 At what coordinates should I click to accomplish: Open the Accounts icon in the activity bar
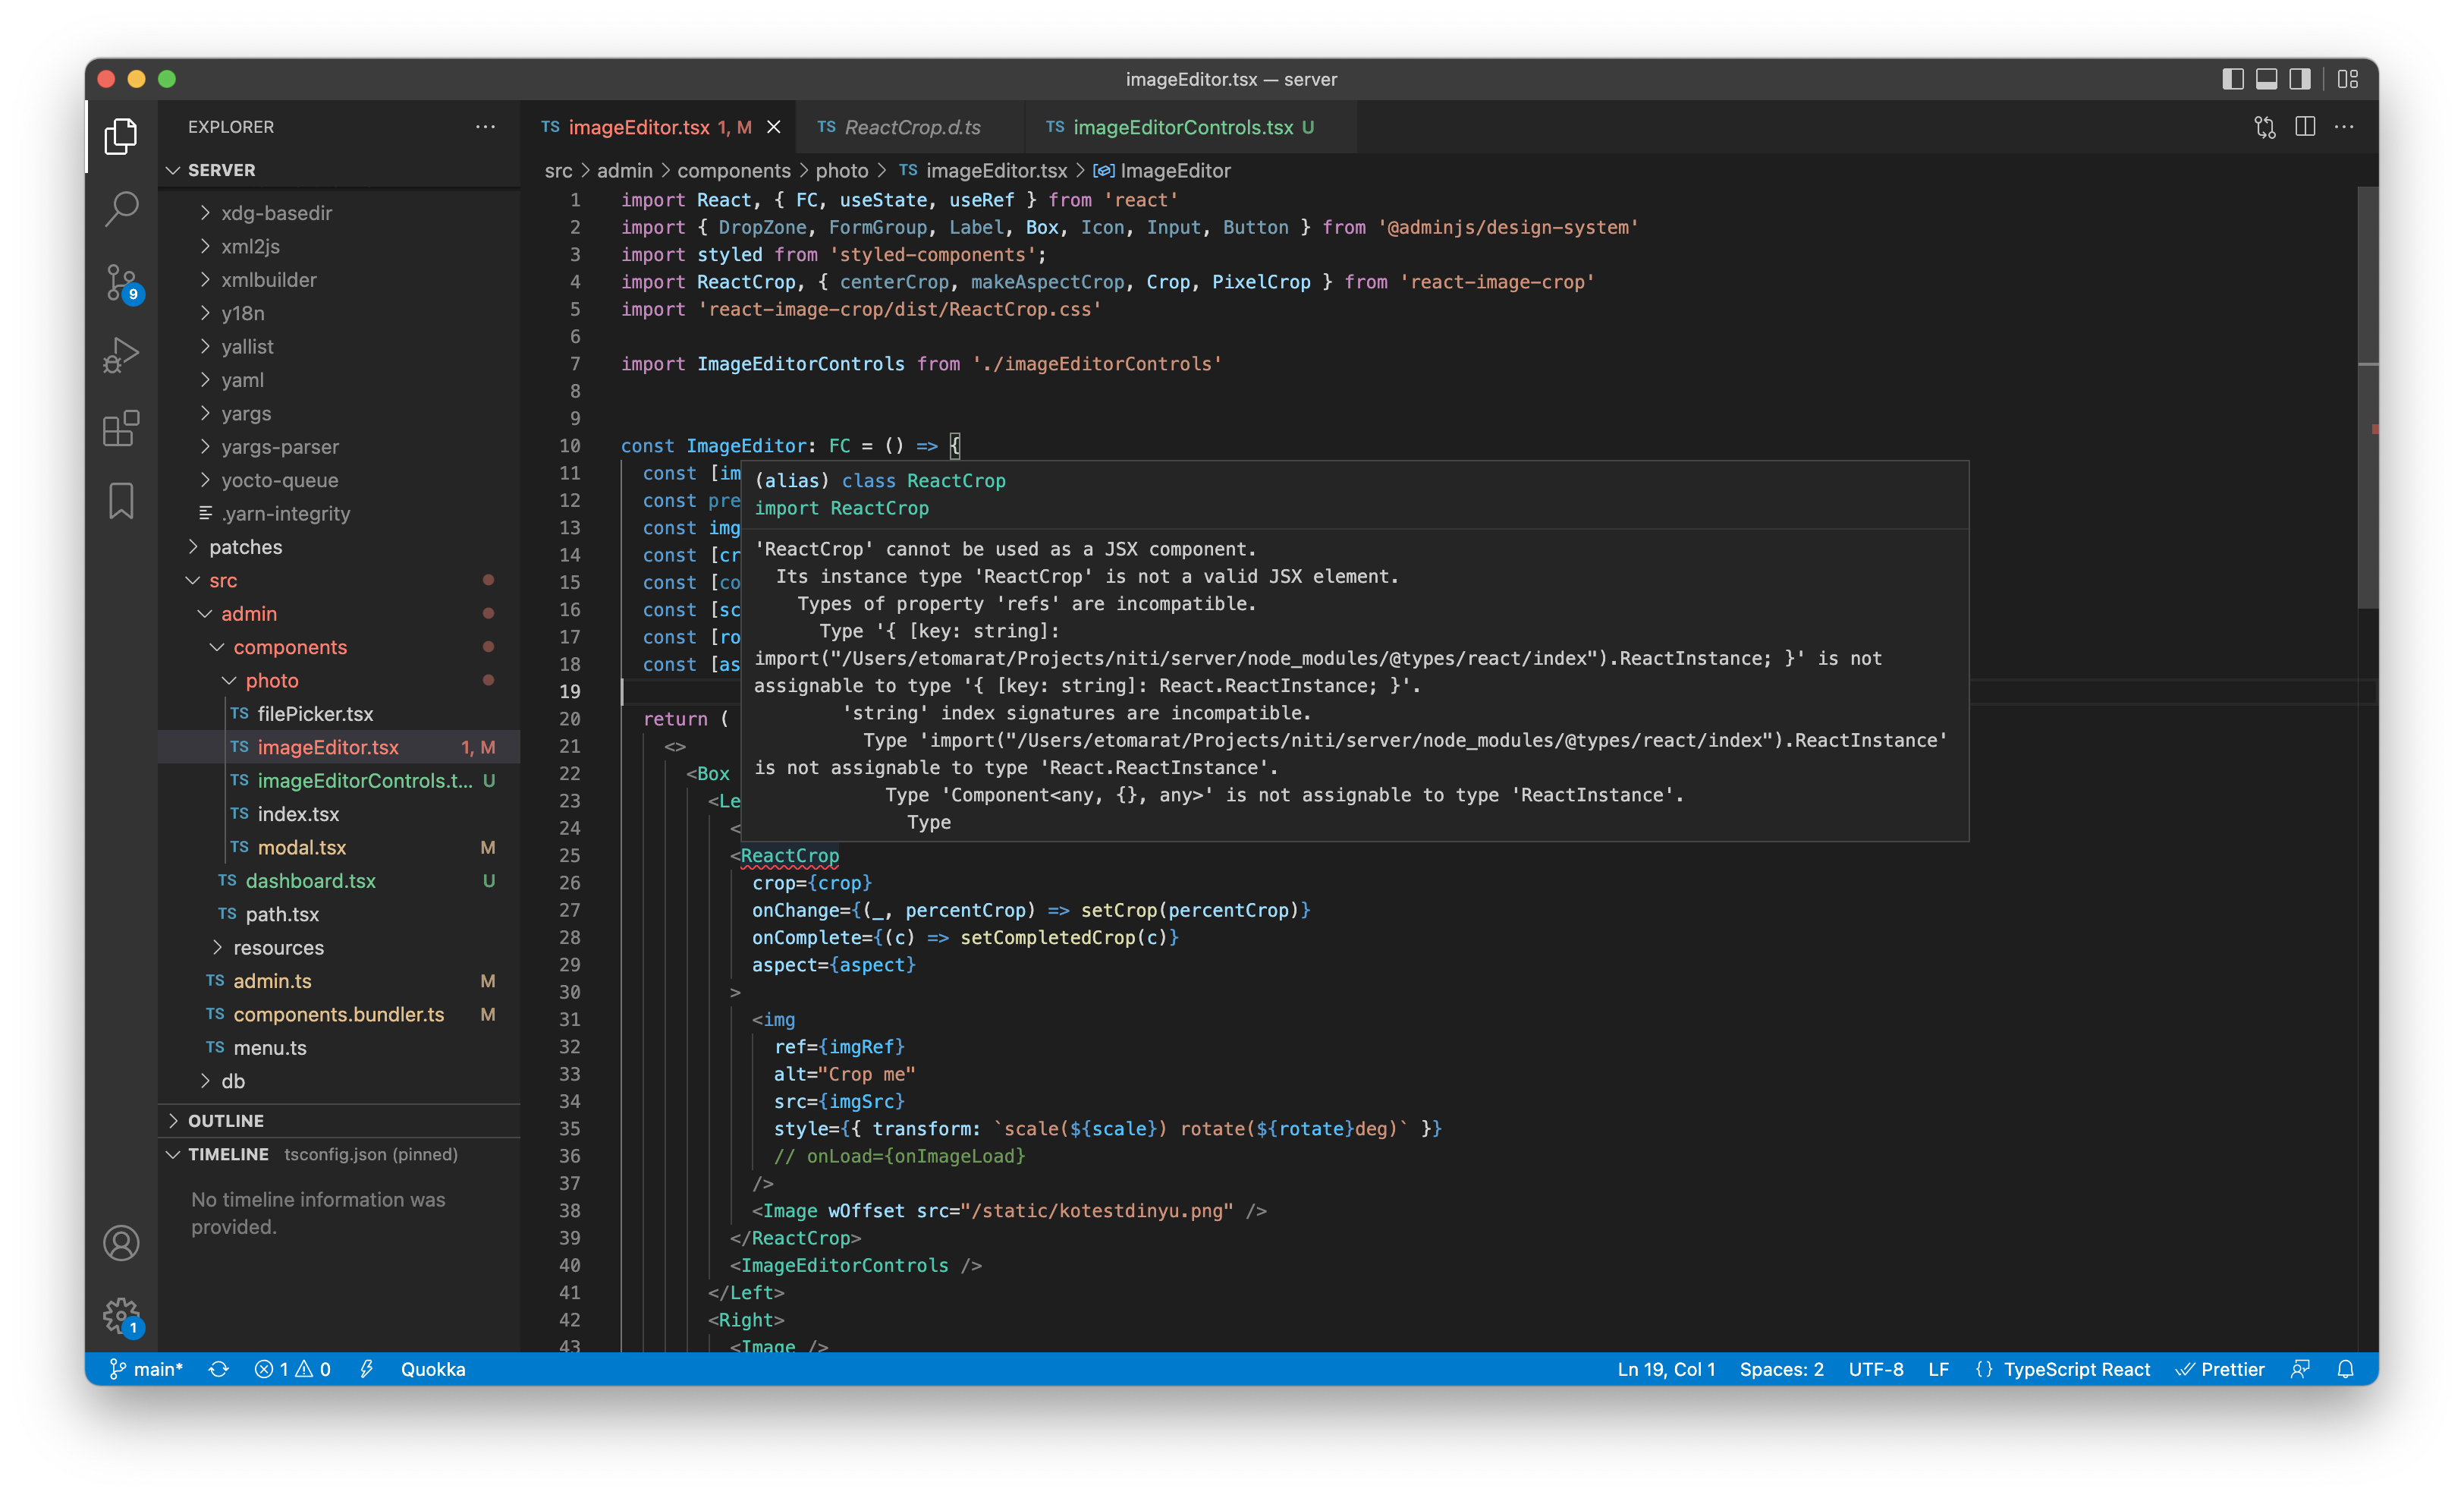(120, 1243)
